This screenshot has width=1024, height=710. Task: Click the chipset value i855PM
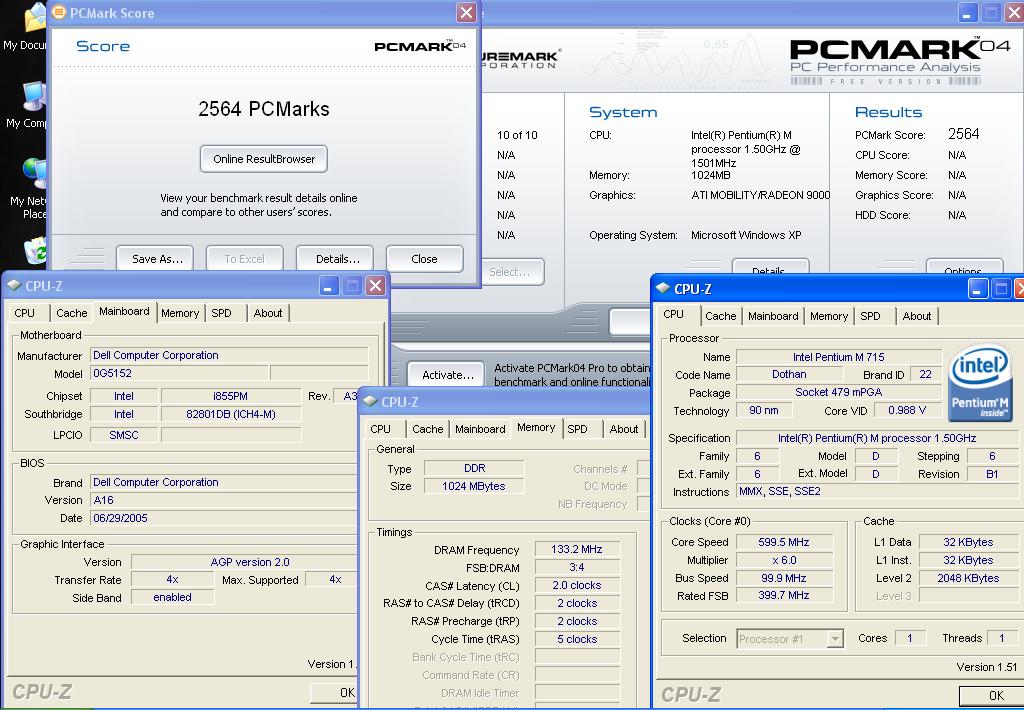[231, 396]
